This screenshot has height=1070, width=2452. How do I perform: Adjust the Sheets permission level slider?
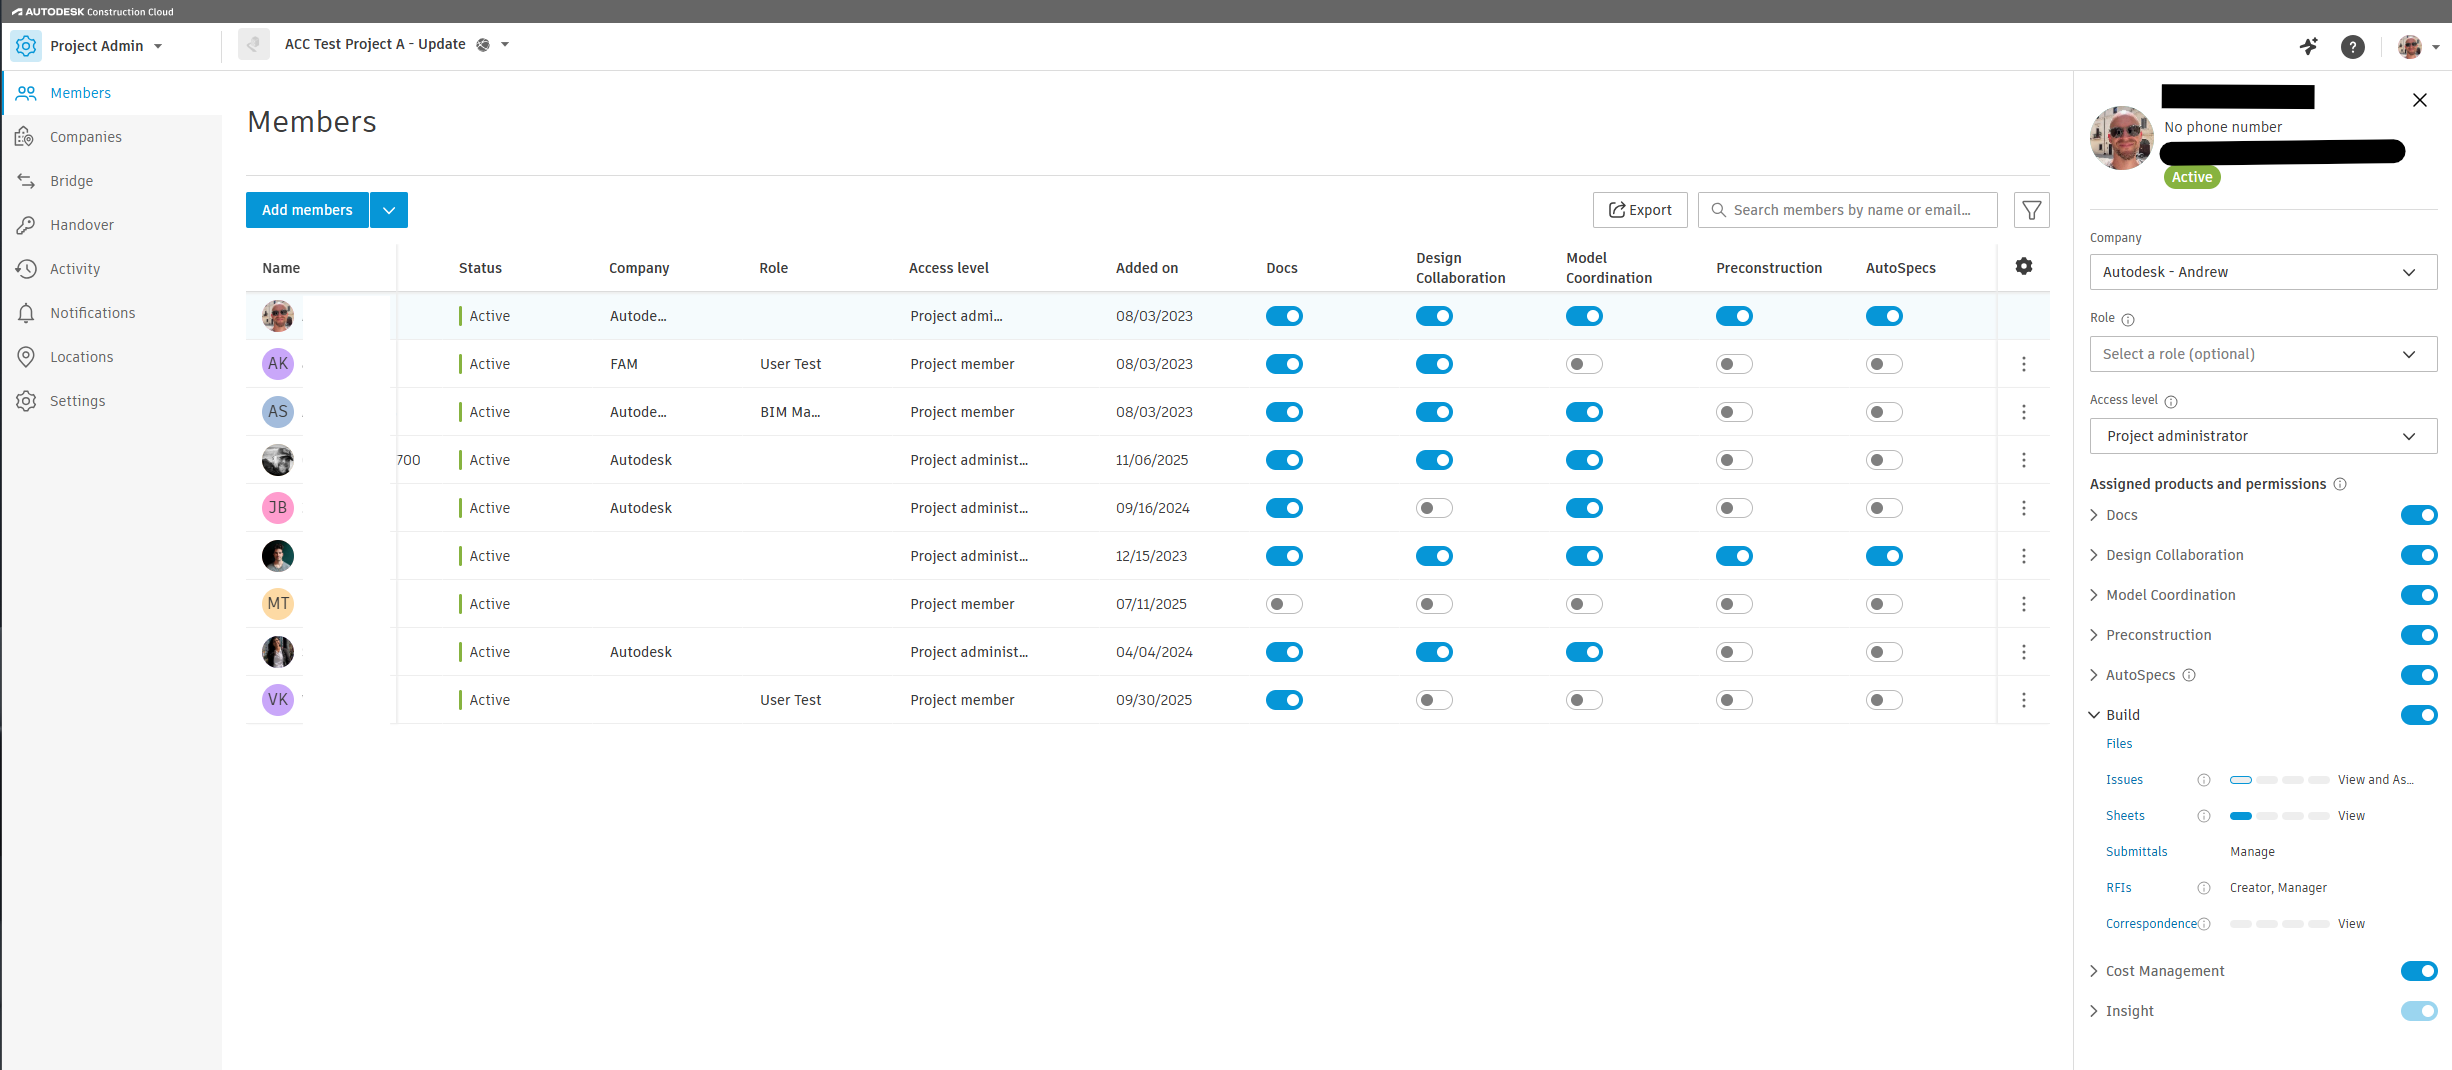pos(2279,816)
